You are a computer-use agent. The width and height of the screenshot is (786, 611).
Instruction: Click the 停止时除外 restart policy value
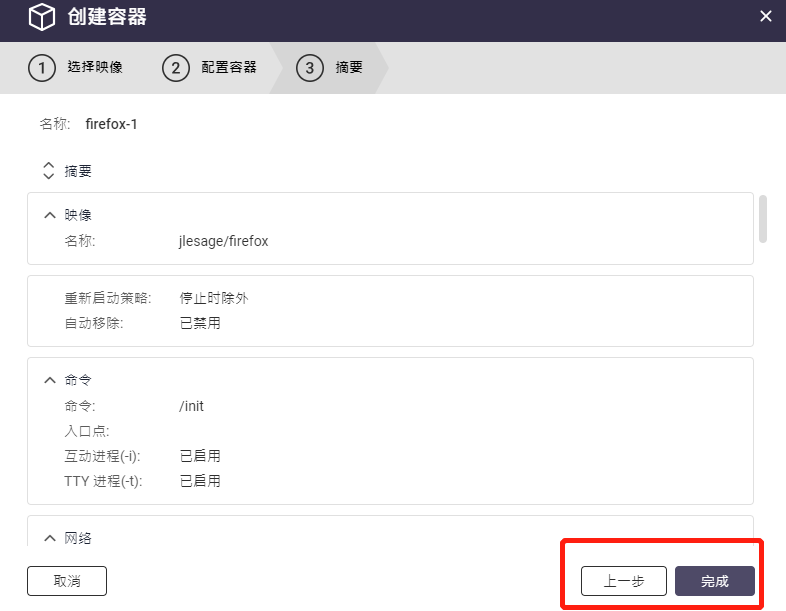click(x=213, y=298)
